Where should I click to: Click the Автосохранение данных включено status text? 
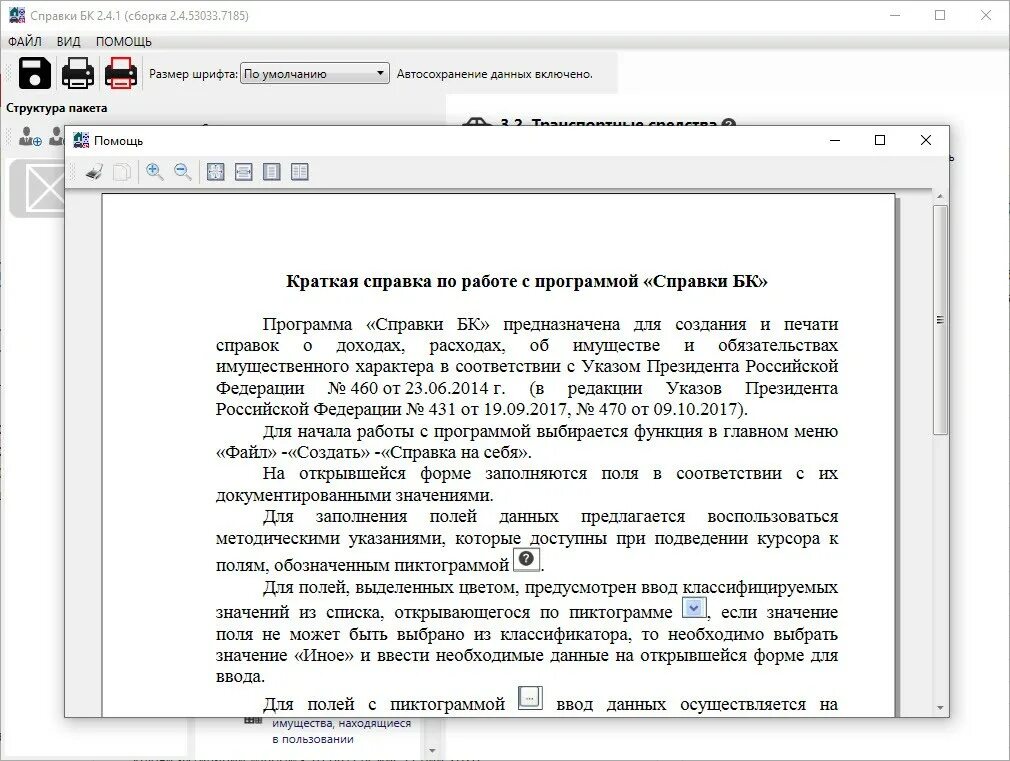494,74
